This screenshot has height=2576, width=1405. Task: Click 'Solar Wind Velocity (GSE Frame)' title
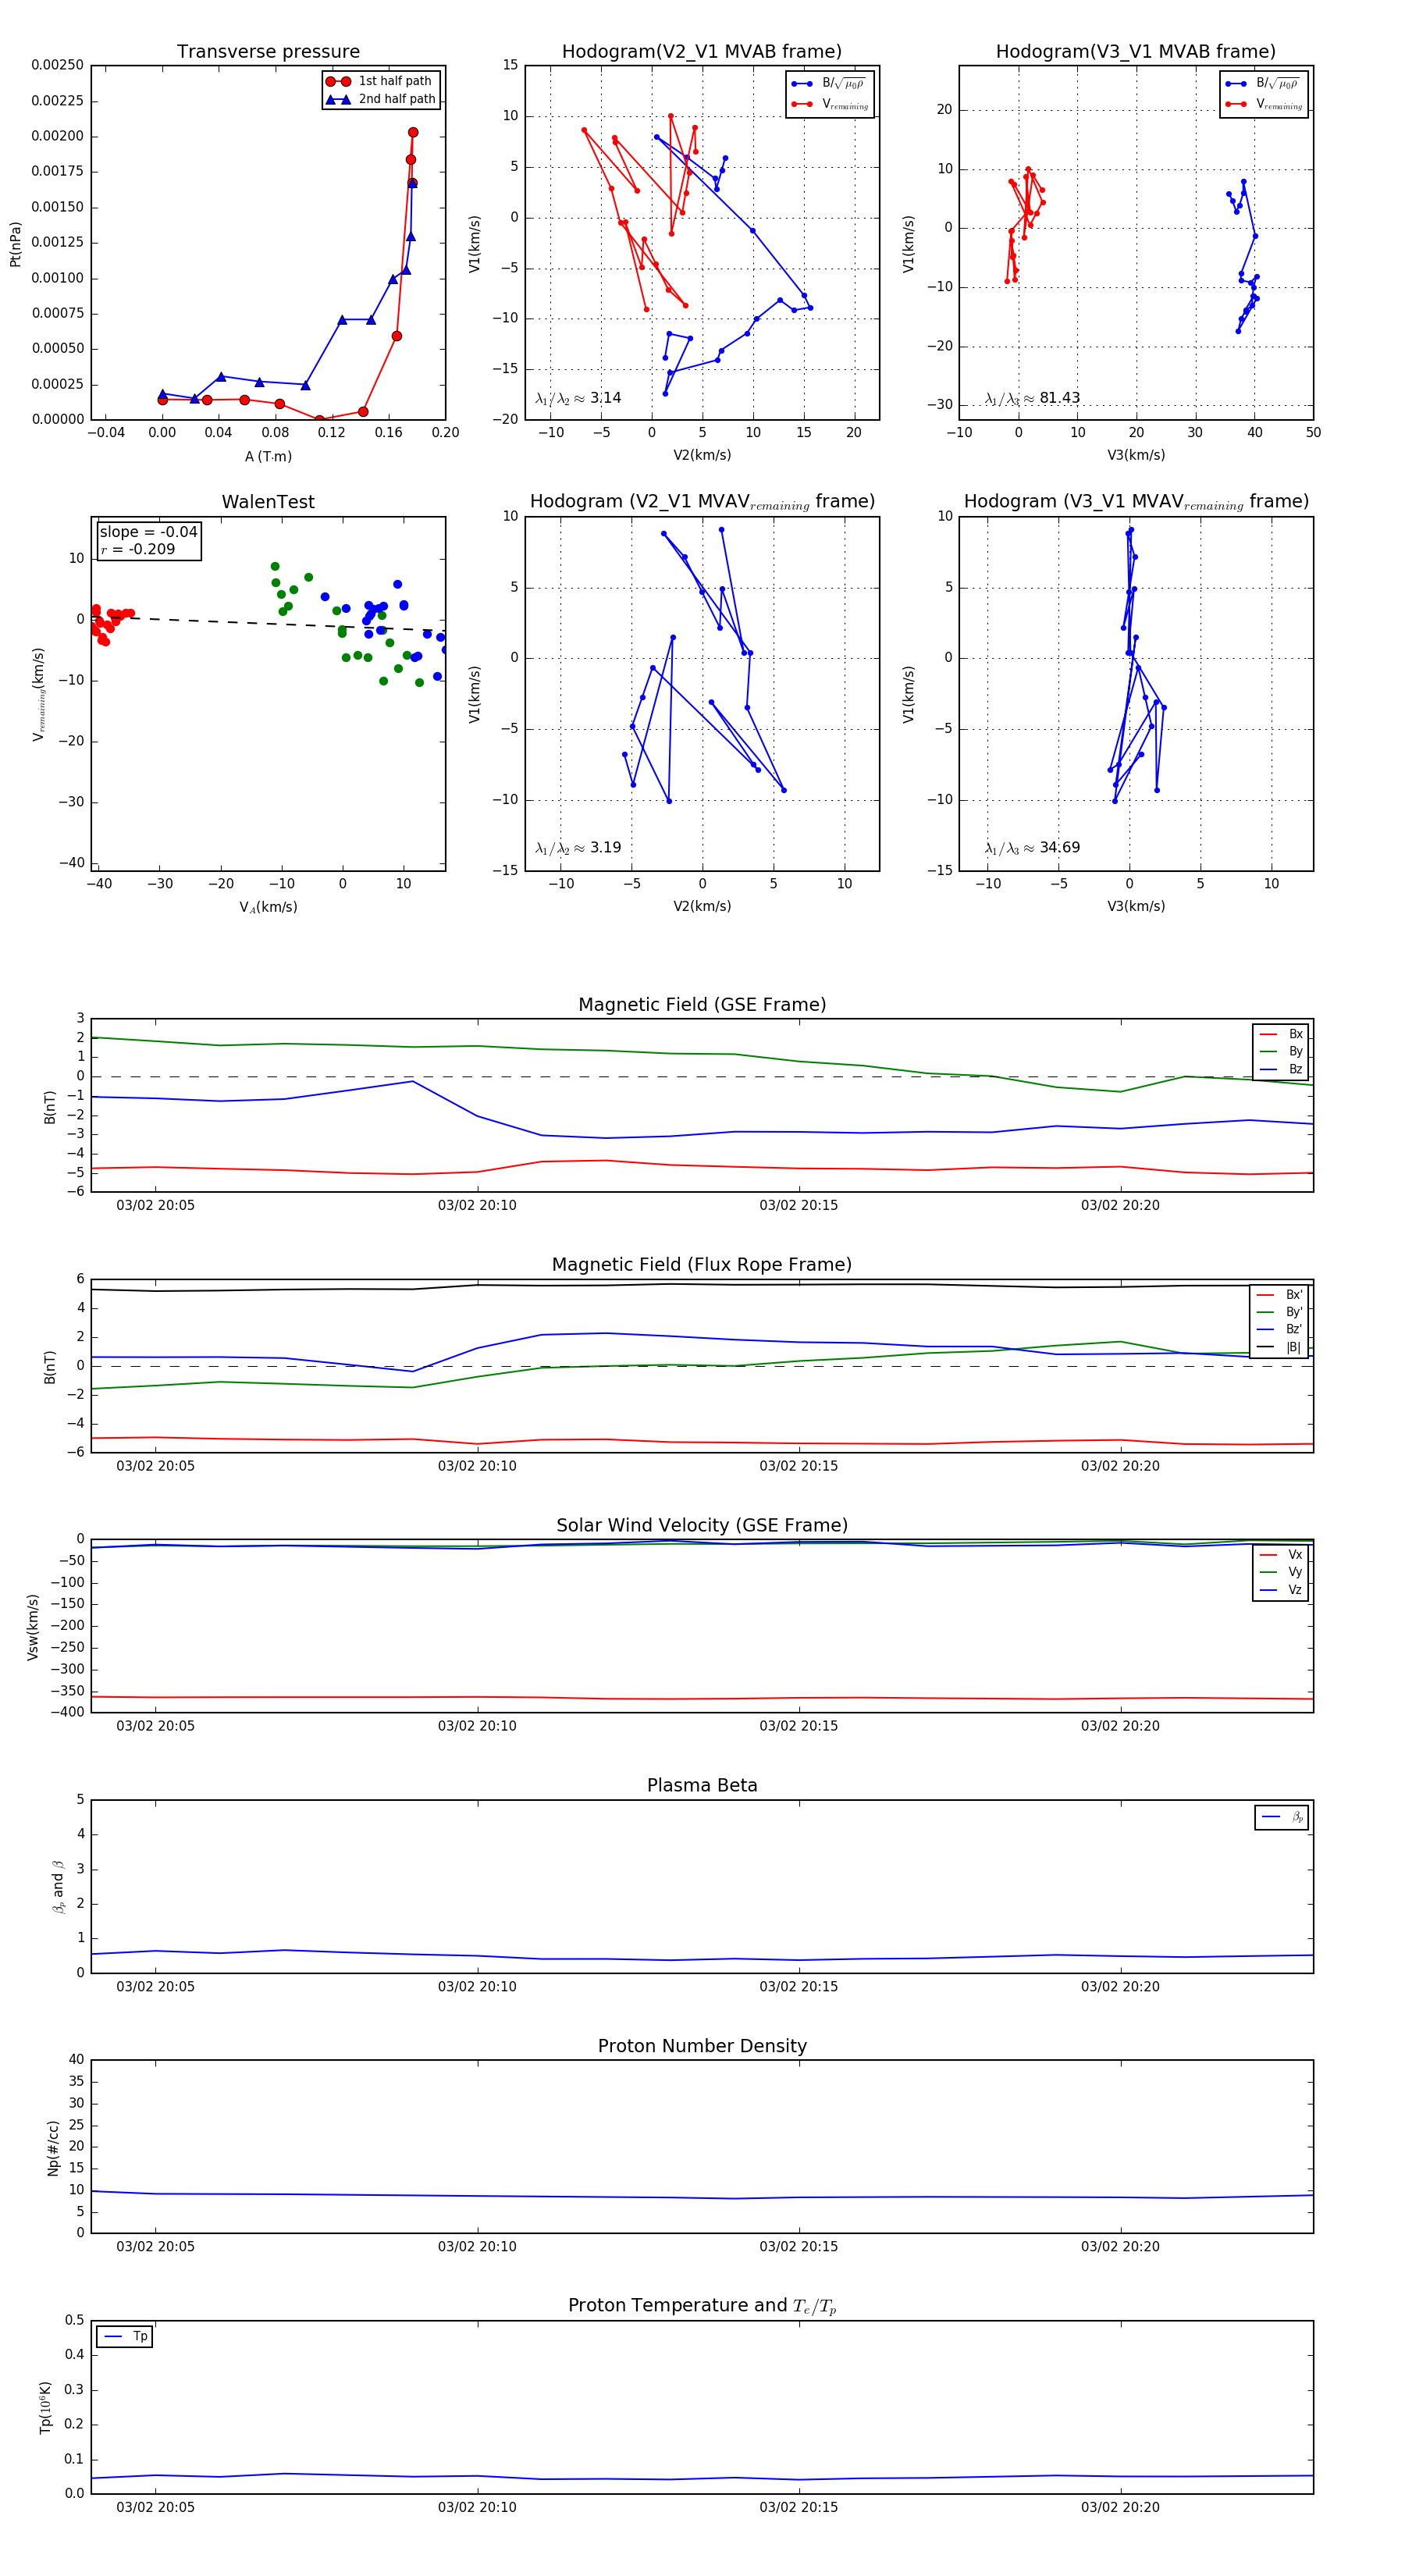coord(702,1525)
